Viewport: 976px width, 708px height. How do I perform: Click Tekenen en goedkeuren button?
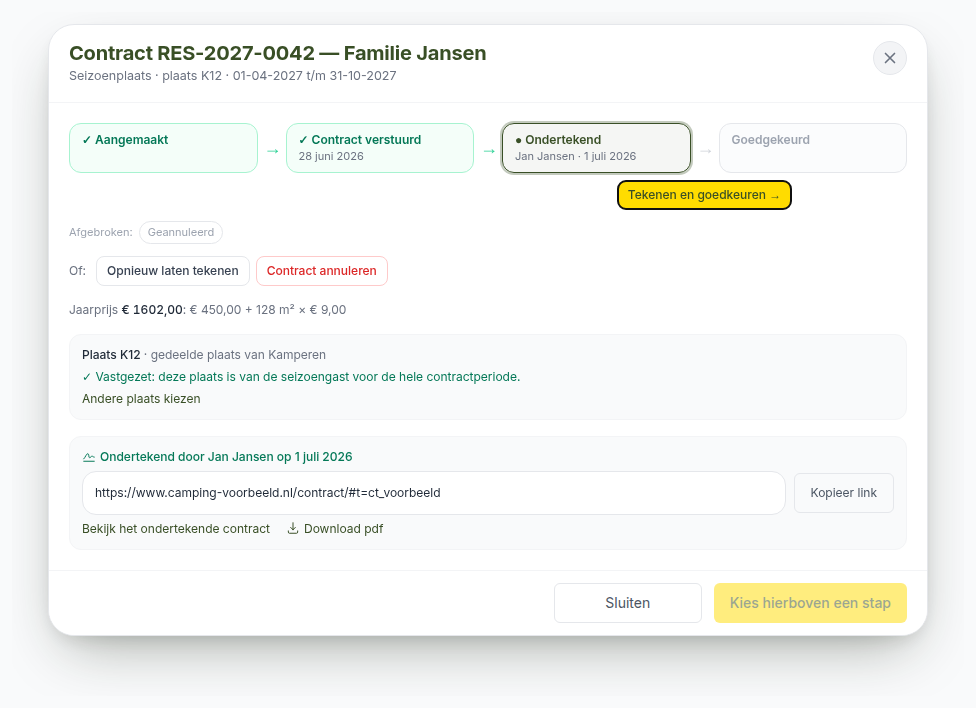pyautogui.click(x=704, y=195)
